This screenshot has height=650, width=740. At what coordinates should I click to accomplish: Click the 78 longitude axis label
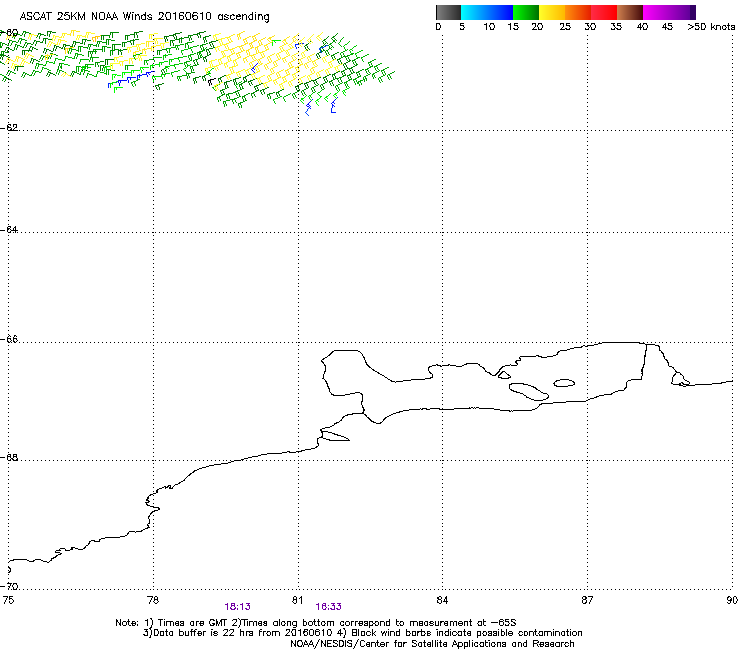click(153, 600)
